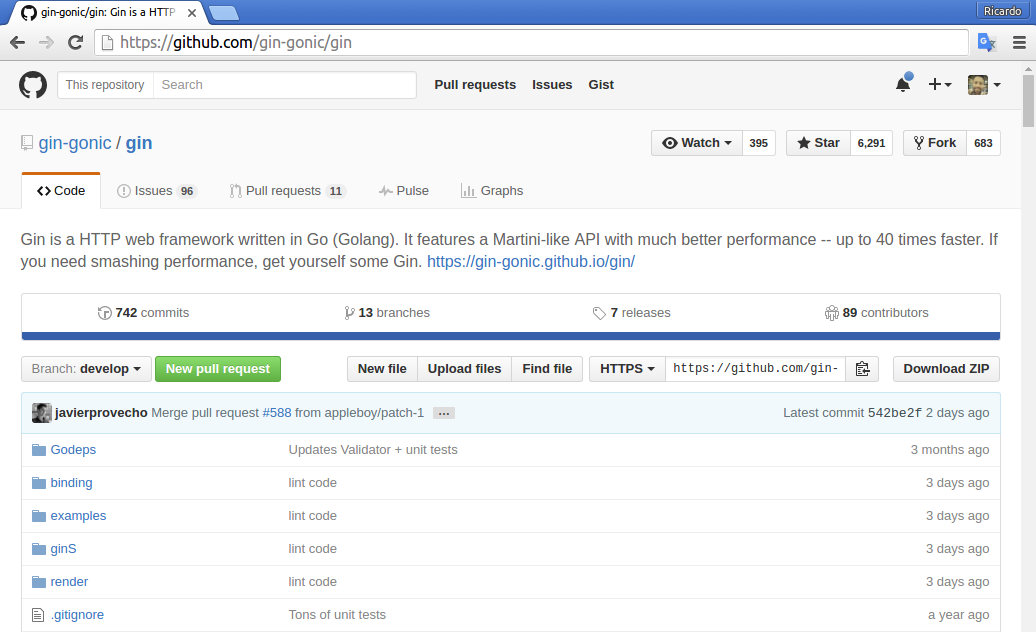Click the copy clone URL clipboard icon
This screenshot has height=632, width=1036.
tap(862, 369)
